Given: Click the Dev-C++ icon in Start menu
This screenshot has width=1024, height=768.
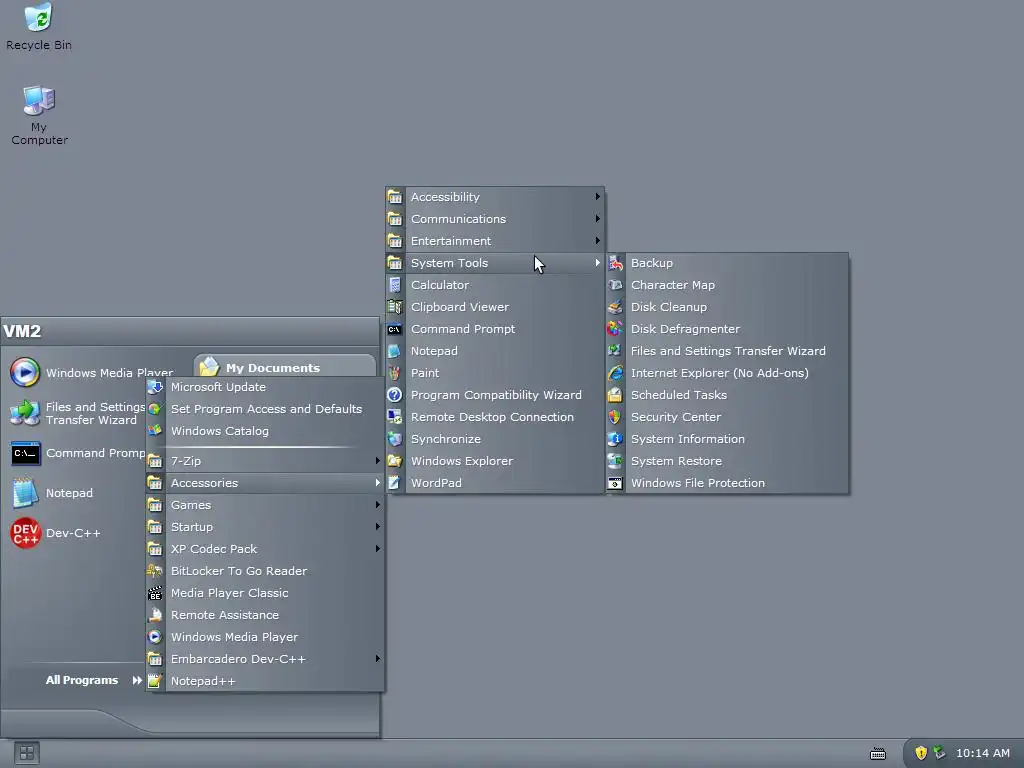Looking at the screenshot, I should 25,533.
